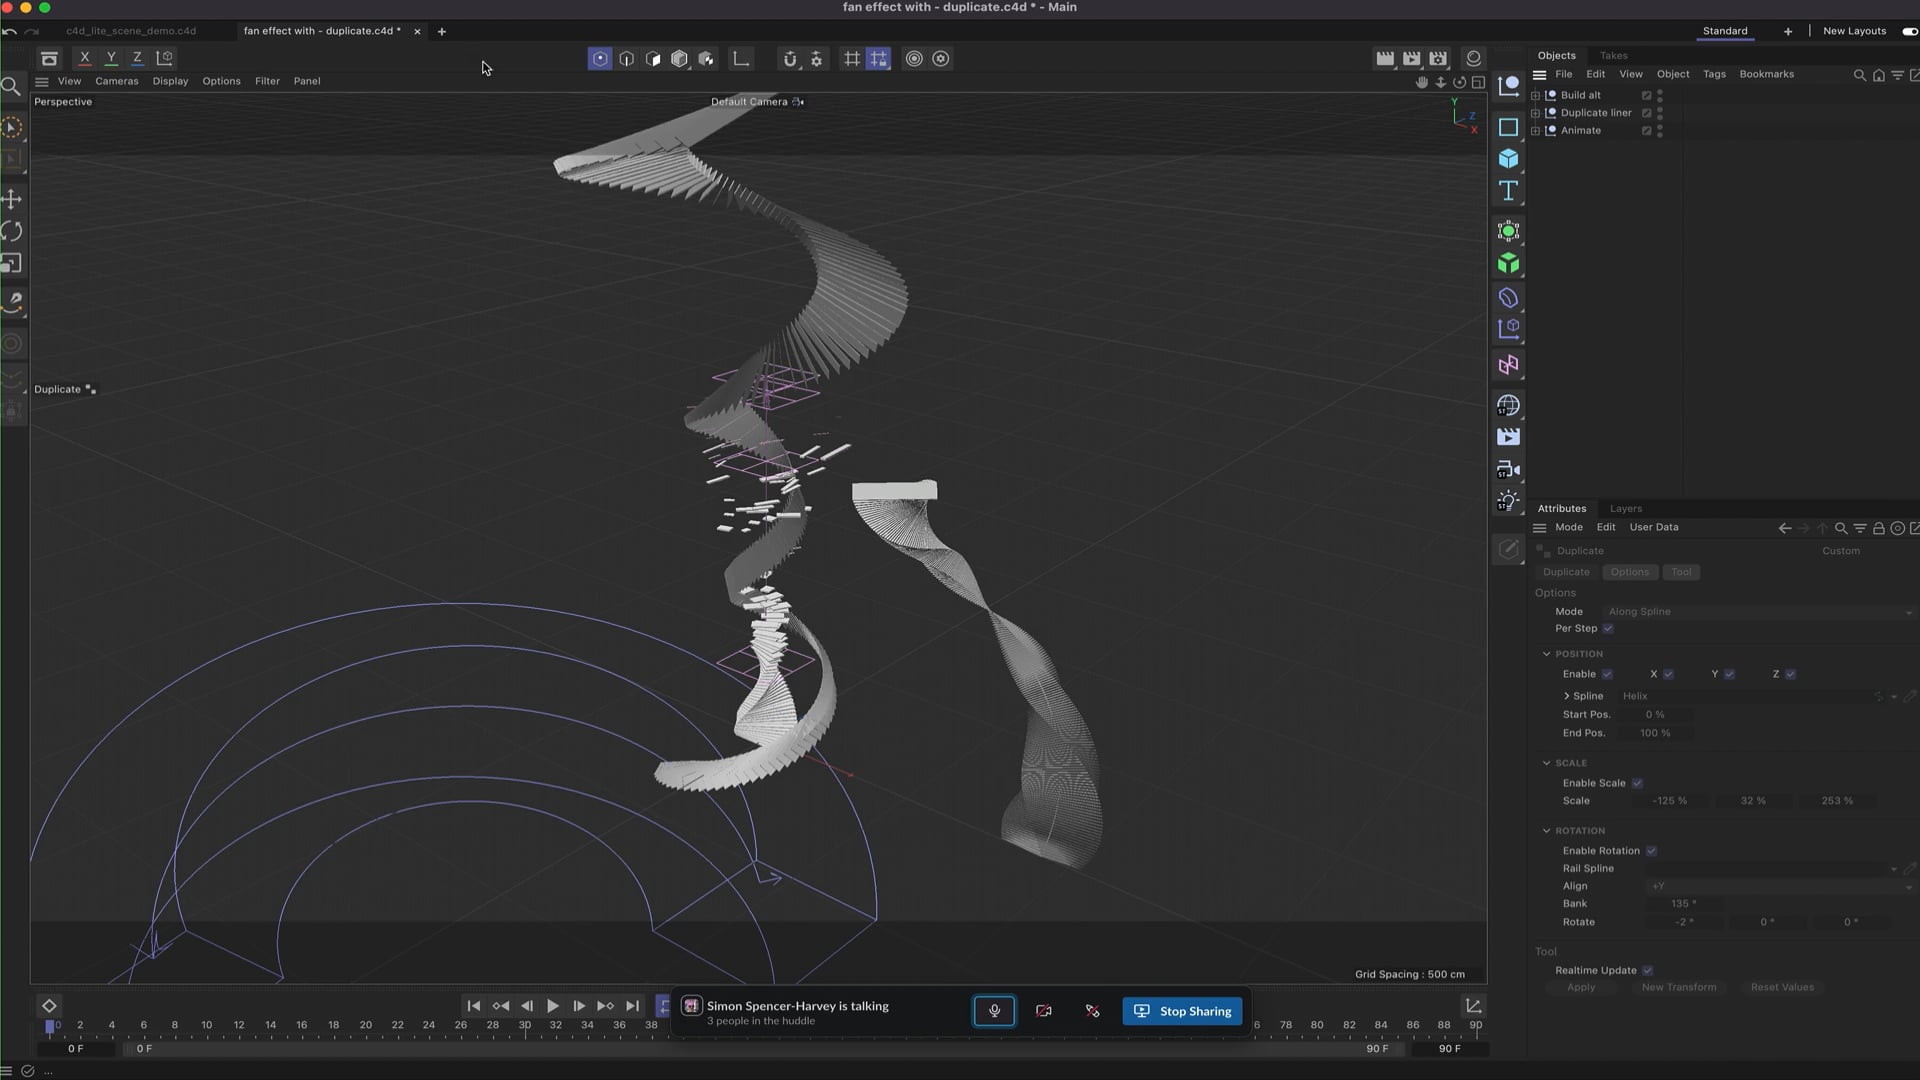The width and height of the screenshot is (1920, 1080).
Task: Open the Cameras menu in the viewport
Action: click(x=116, y=81)
